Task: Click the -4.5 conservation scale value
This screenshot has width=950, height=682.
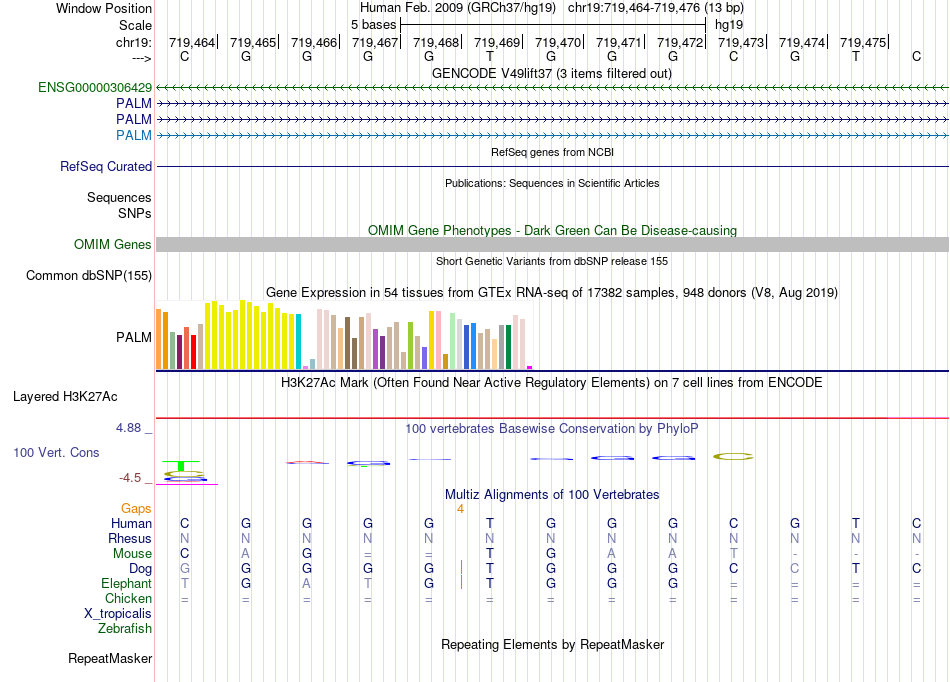Action: (x=130, y=478)
